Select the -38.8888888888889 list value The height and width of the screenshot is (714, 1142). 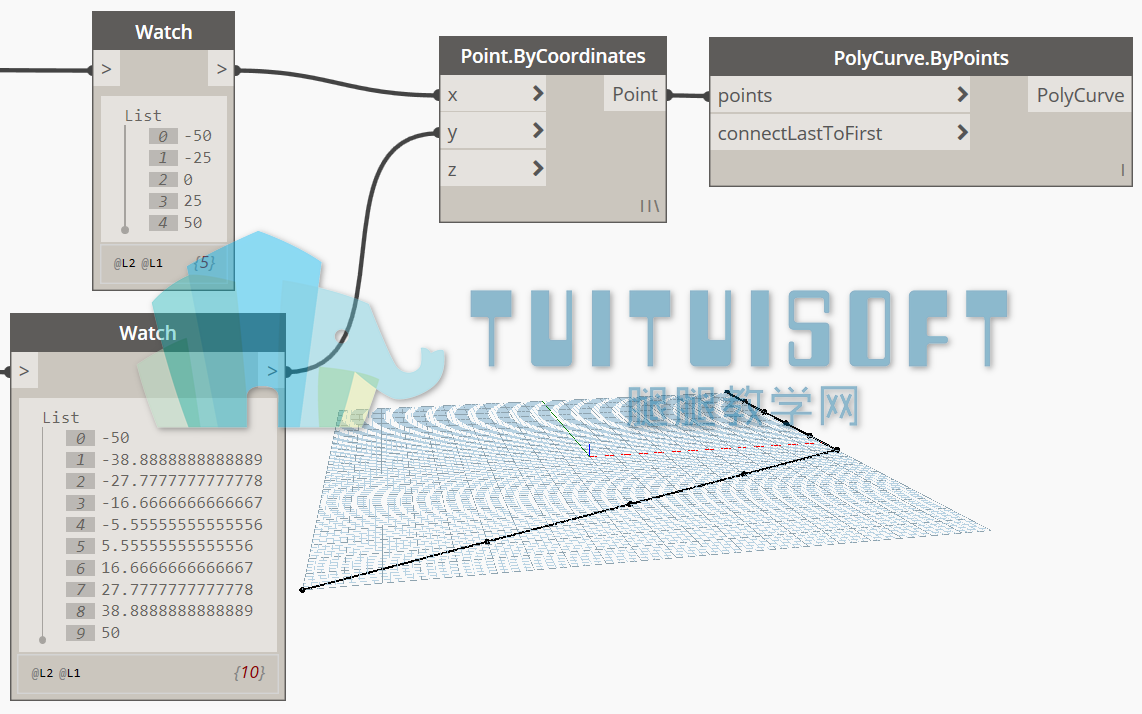tap(182, 460)
